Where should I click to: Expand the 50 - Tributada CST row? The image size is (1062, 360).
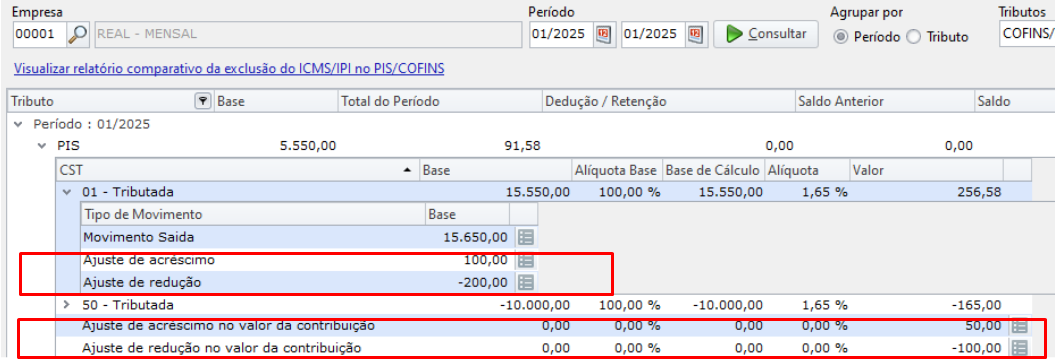coord(66,305)
